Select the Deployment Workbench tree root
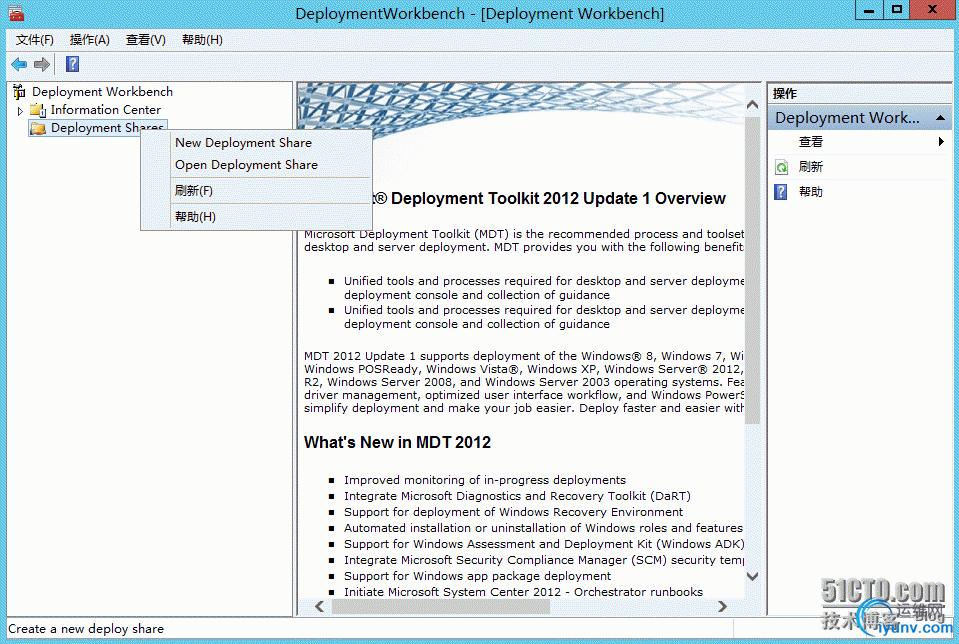Viewport: 959px width, 644px height. click(x=102, y=92)
